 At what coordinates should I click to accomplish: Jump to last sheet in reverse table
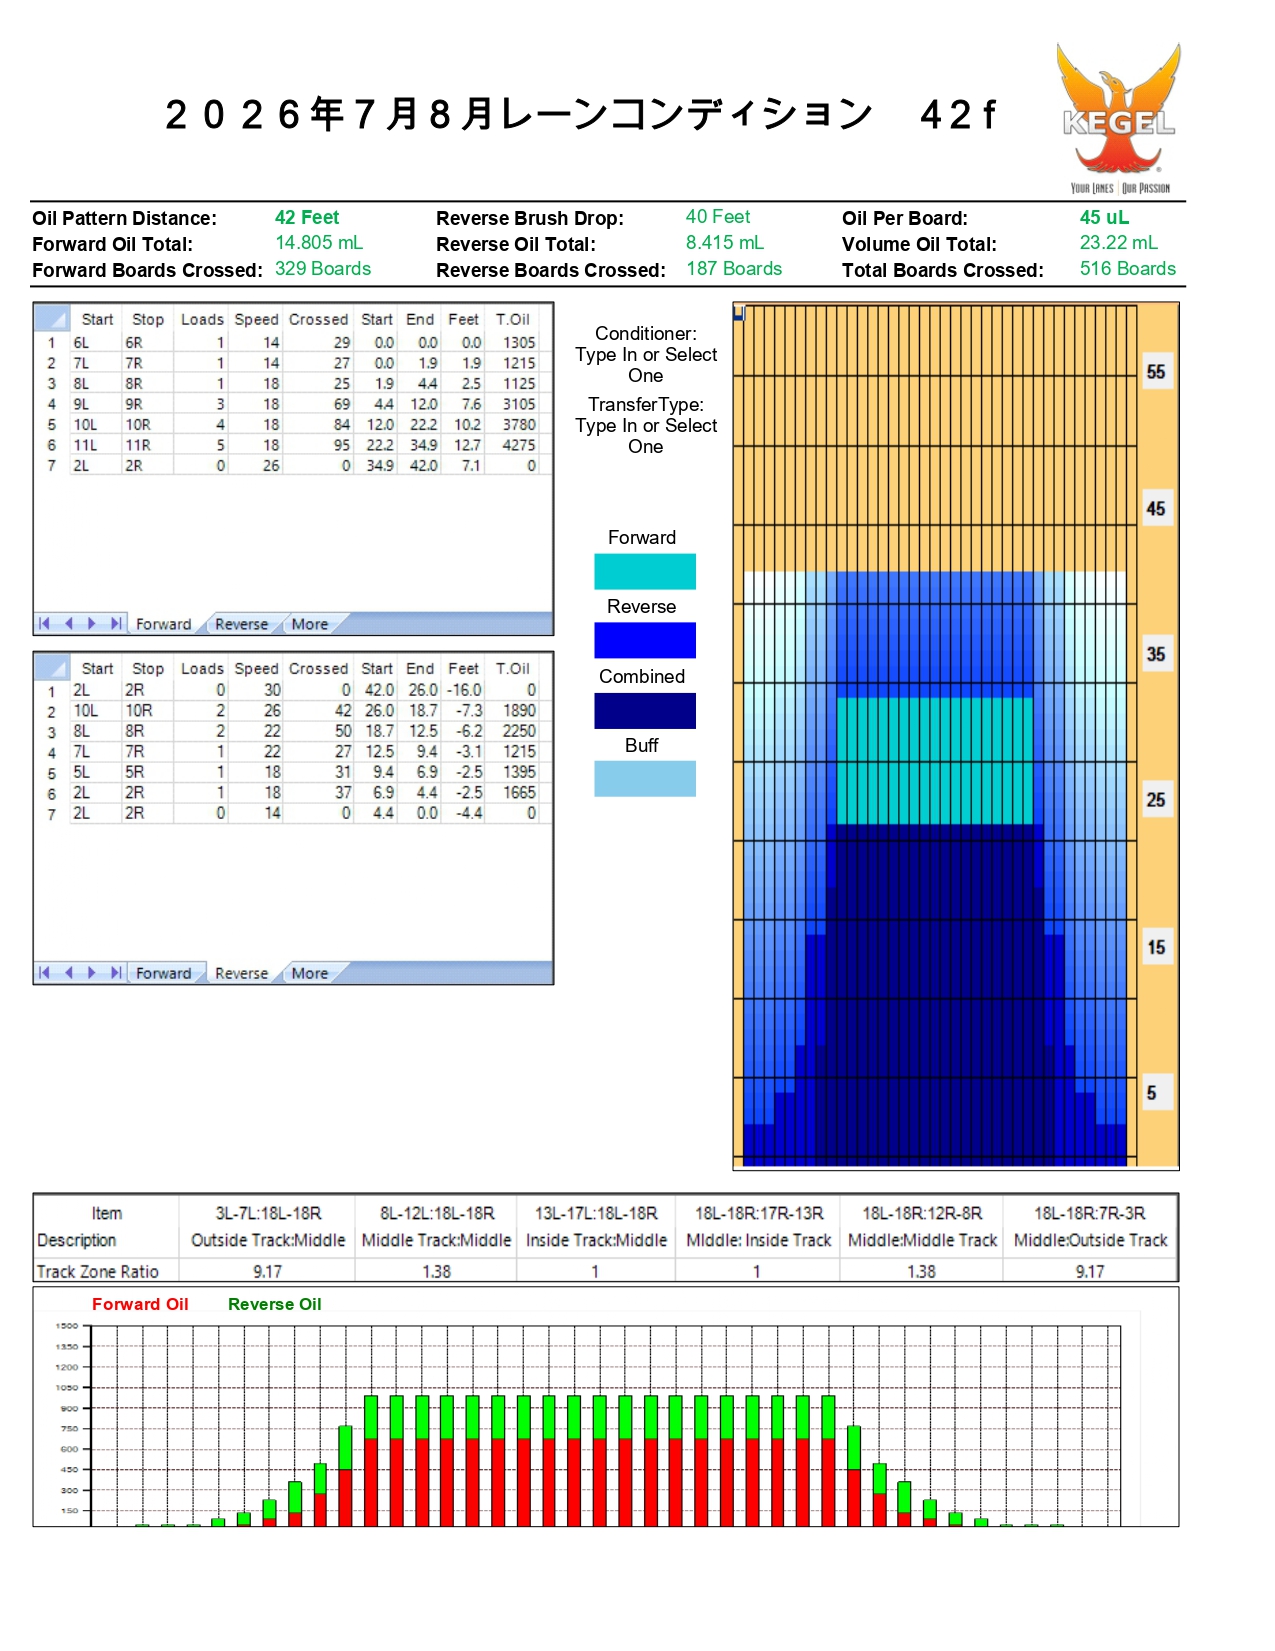click(116, 973)
